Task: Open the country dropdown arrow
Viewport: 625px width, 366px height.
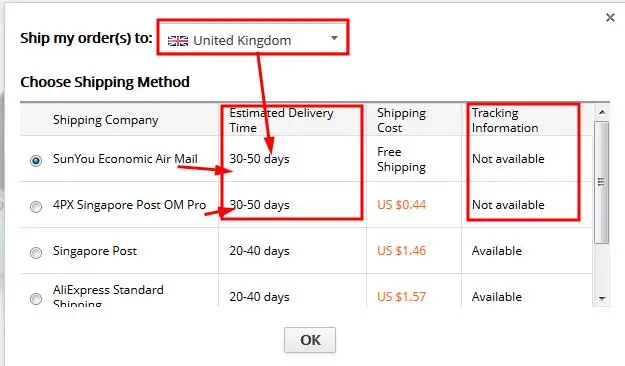Action: click(x=334, y=38)
